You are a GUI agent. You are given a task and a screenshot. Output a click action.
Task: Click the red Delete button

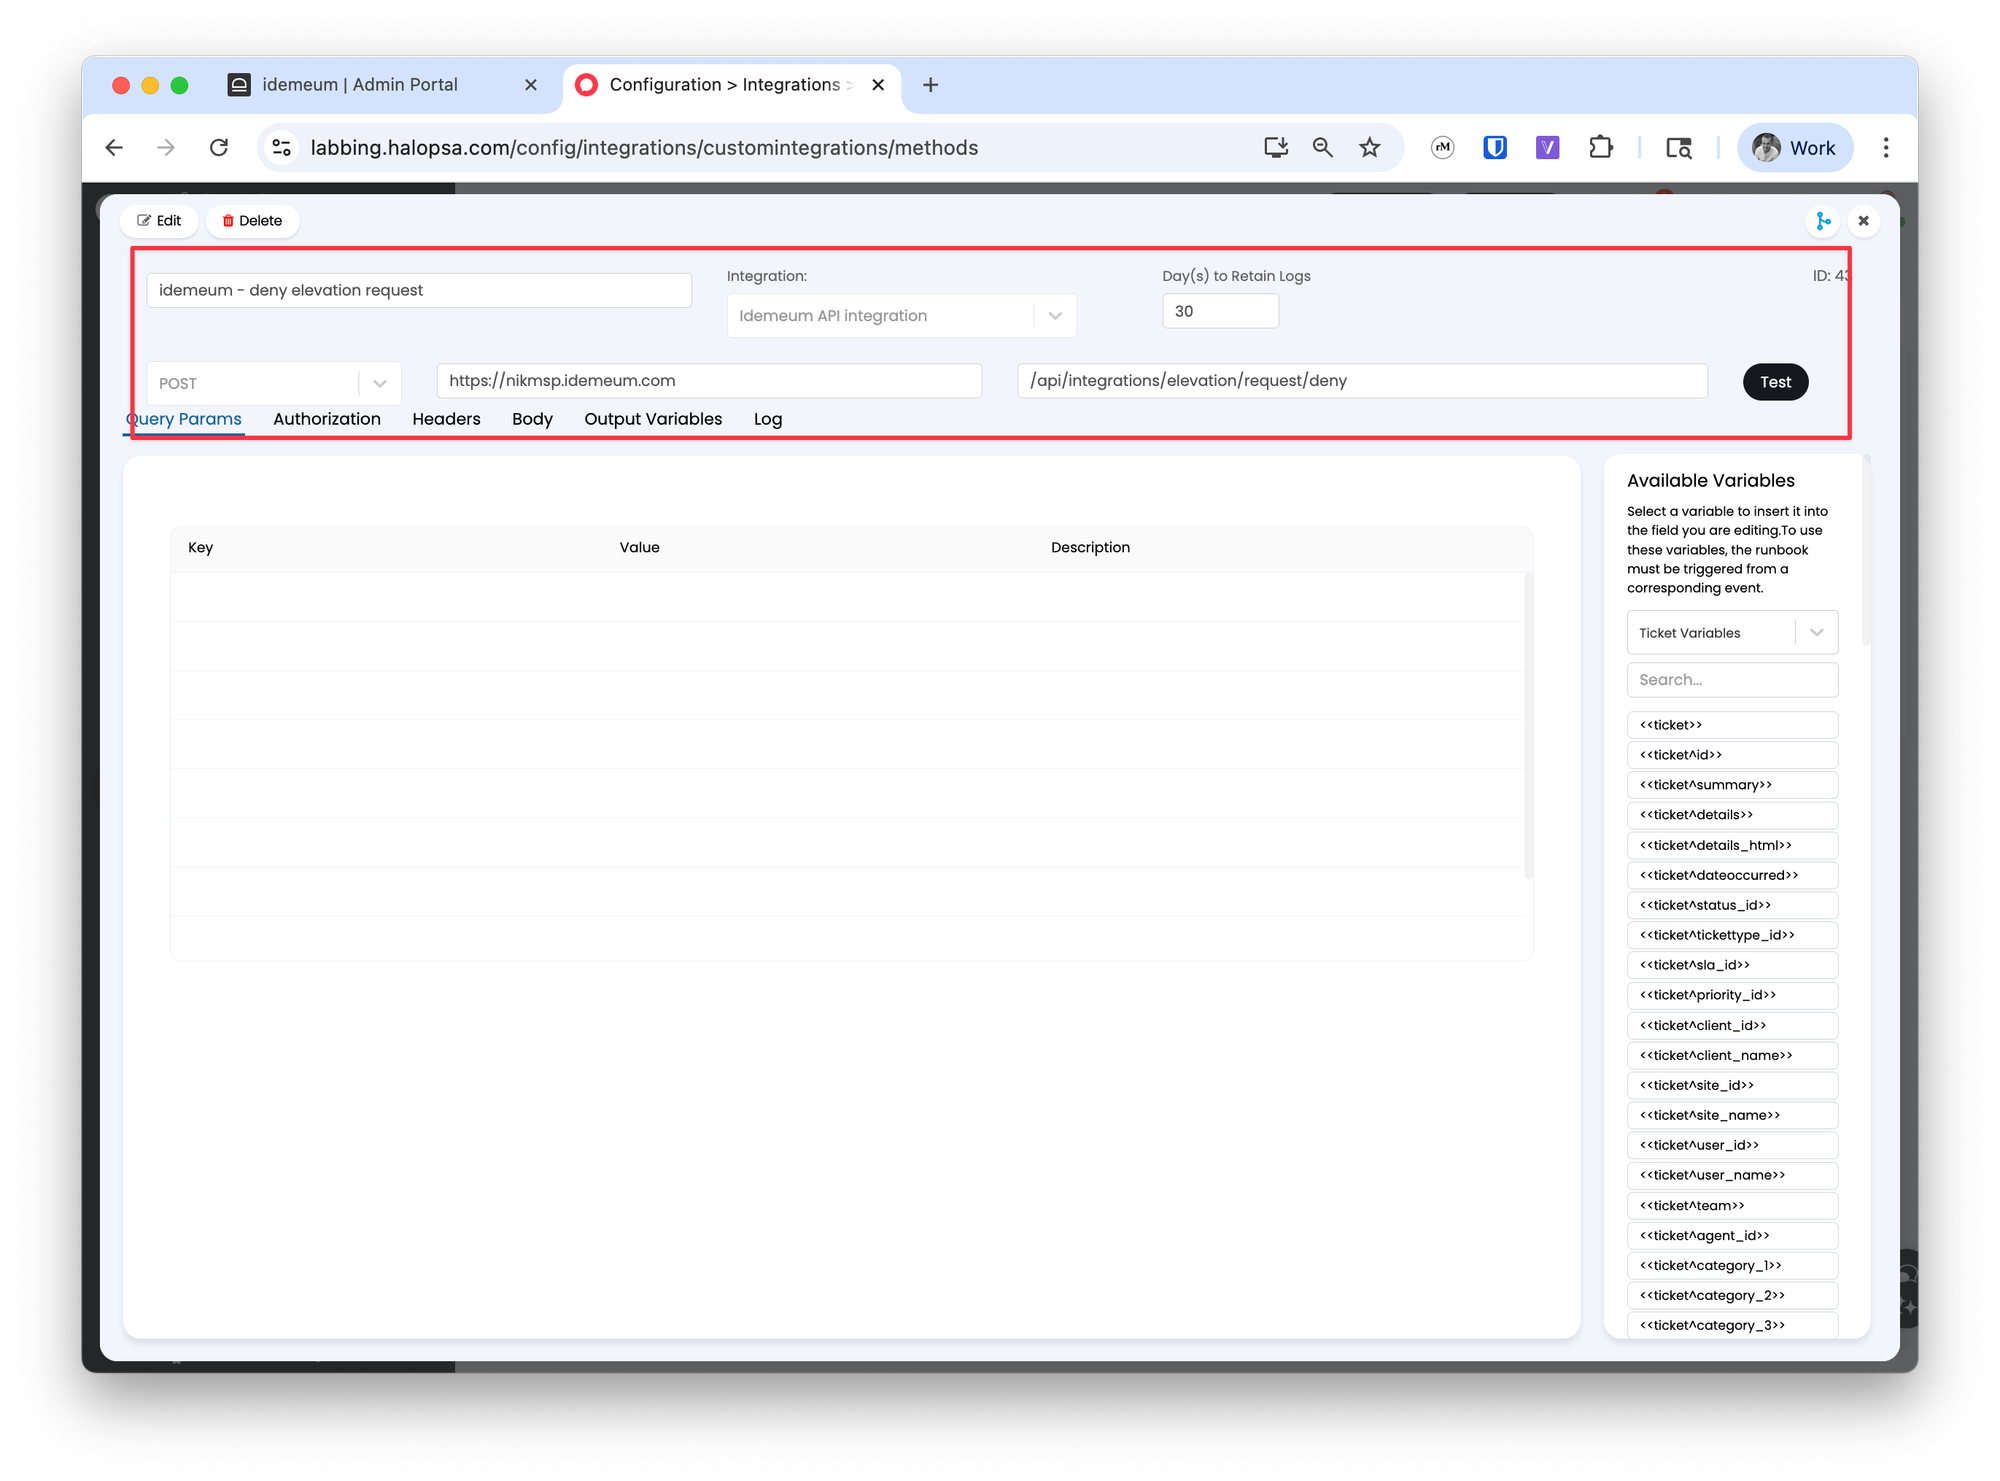[252, 221]
